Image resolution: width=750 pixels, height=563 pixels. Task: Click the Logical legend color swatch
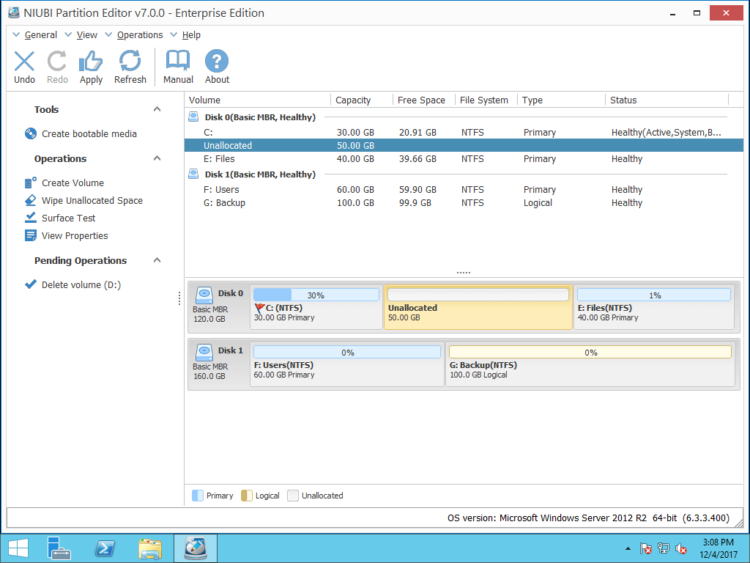tap(246, 496)
